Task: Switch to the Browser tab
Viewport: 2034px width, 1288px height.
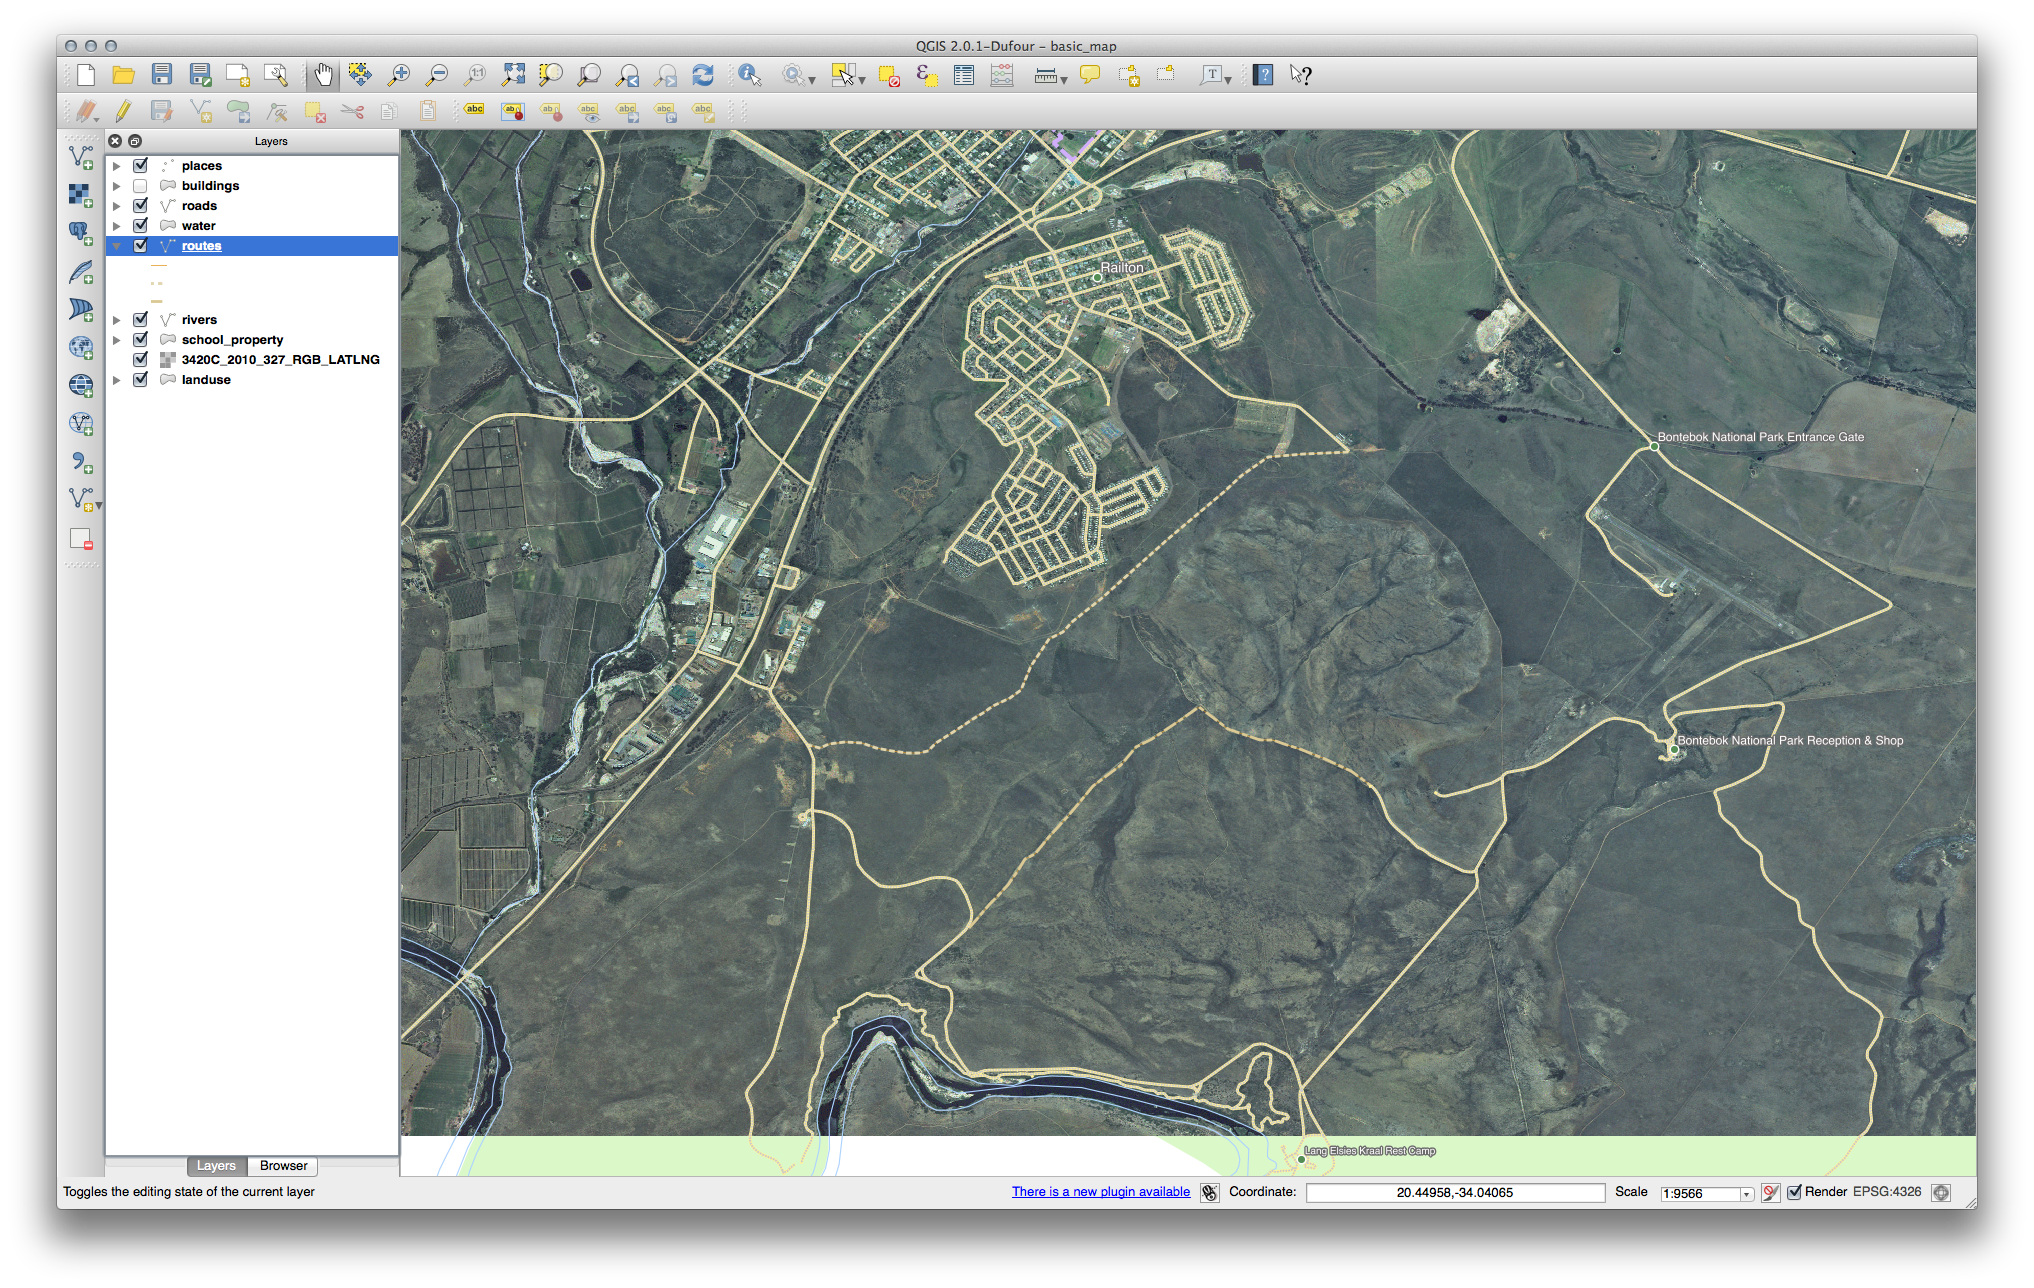Action: click(283, 1166)
